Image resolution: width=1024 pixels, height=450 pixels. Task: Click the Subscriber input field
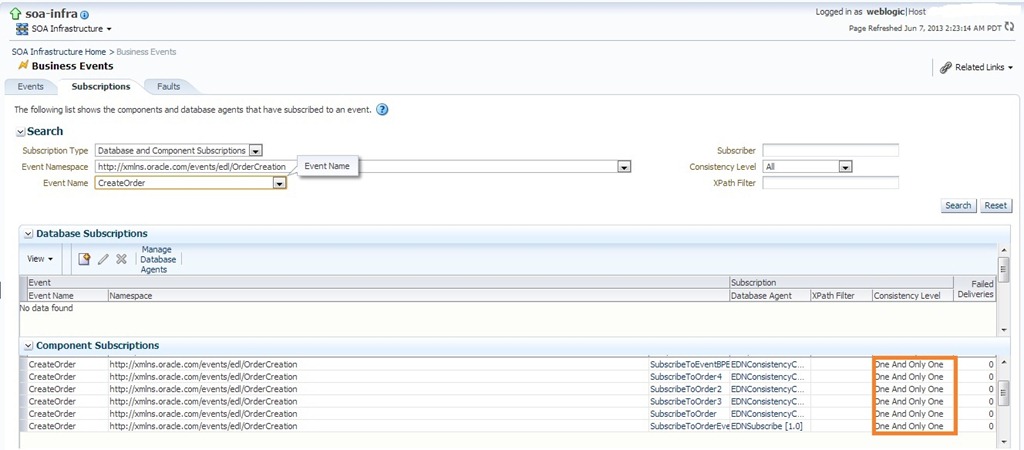830,150
